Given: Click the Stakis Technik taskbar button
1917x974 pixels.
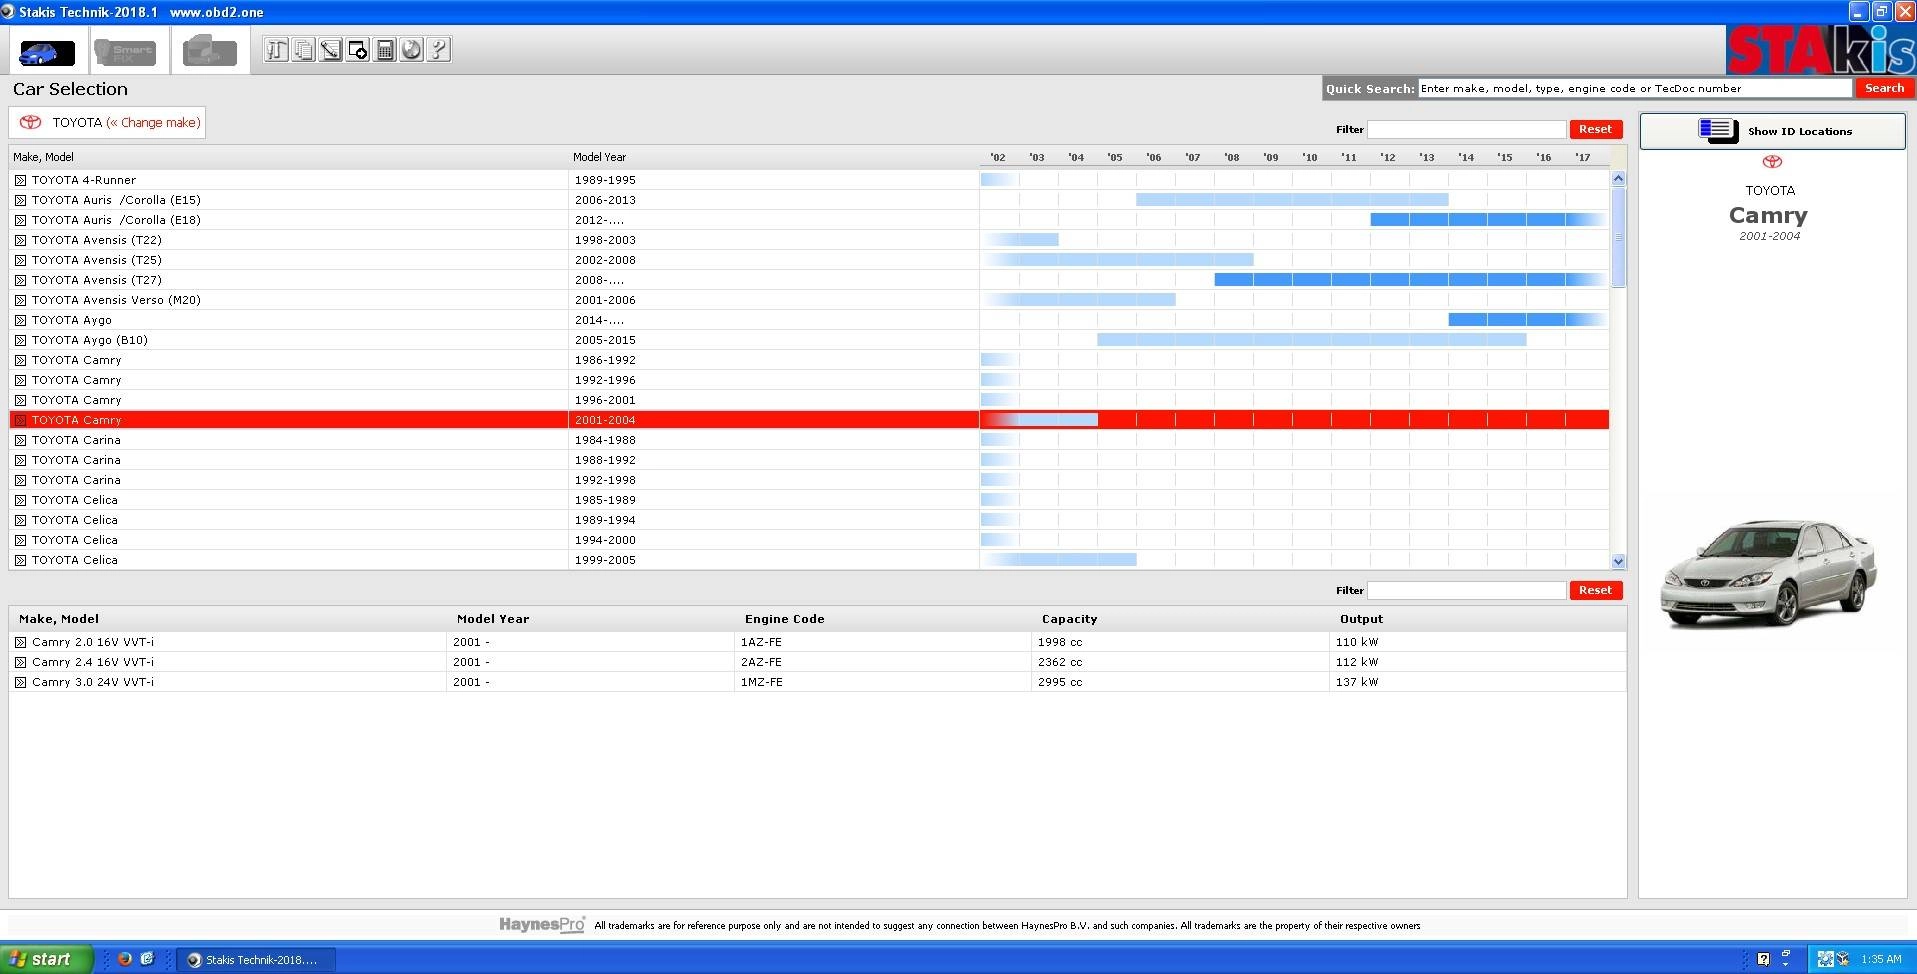Looking at the screenshot, I should pos(257,959).
